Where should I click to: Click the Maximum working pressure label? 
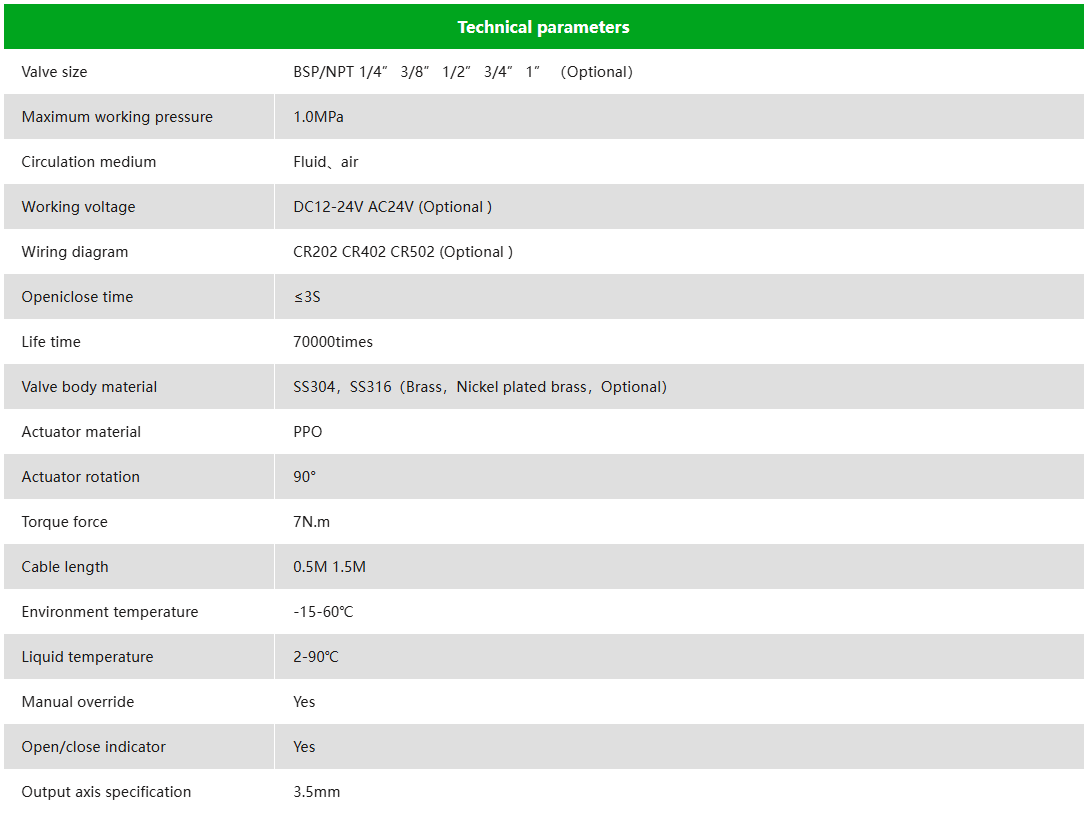(117, 117)
